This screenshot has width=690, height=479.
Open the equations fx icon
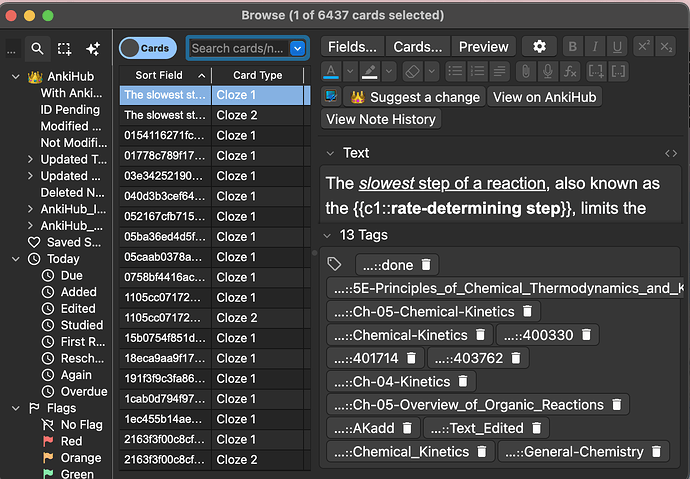pos(570,71)
